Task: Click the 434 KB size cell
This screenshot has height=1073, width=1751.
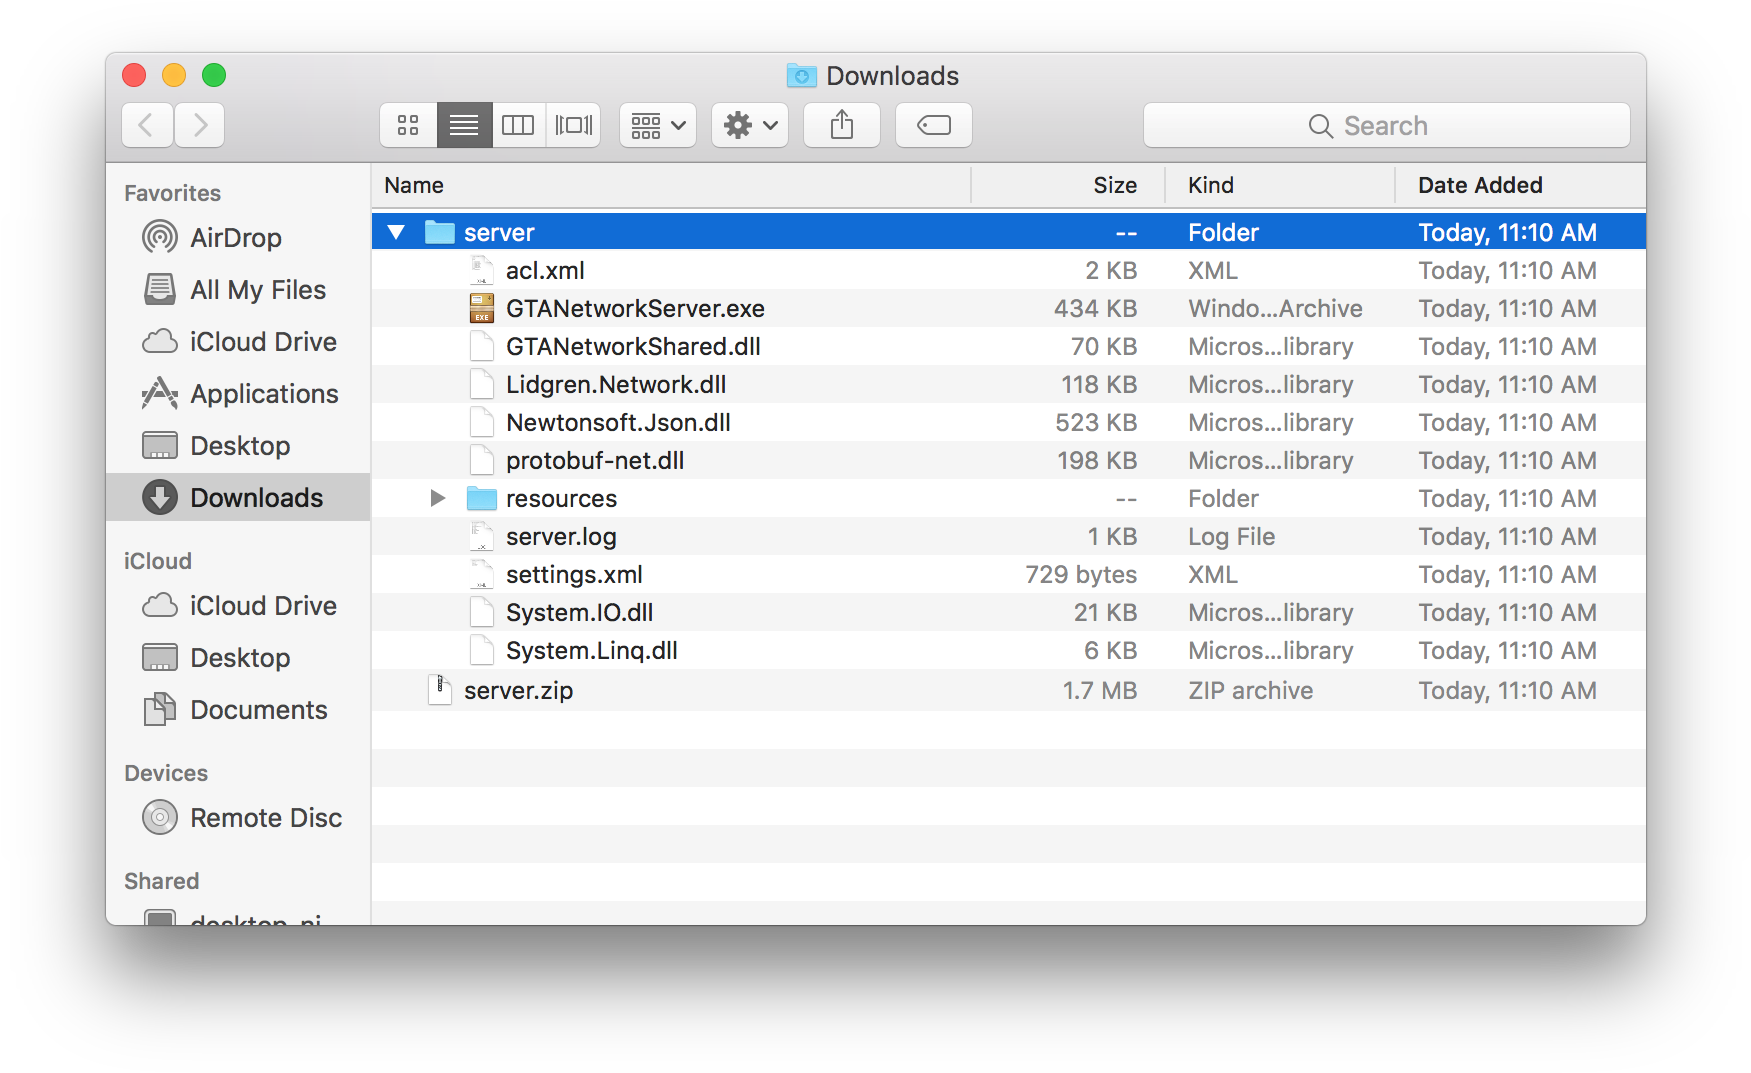Action: pos(1095,309)
